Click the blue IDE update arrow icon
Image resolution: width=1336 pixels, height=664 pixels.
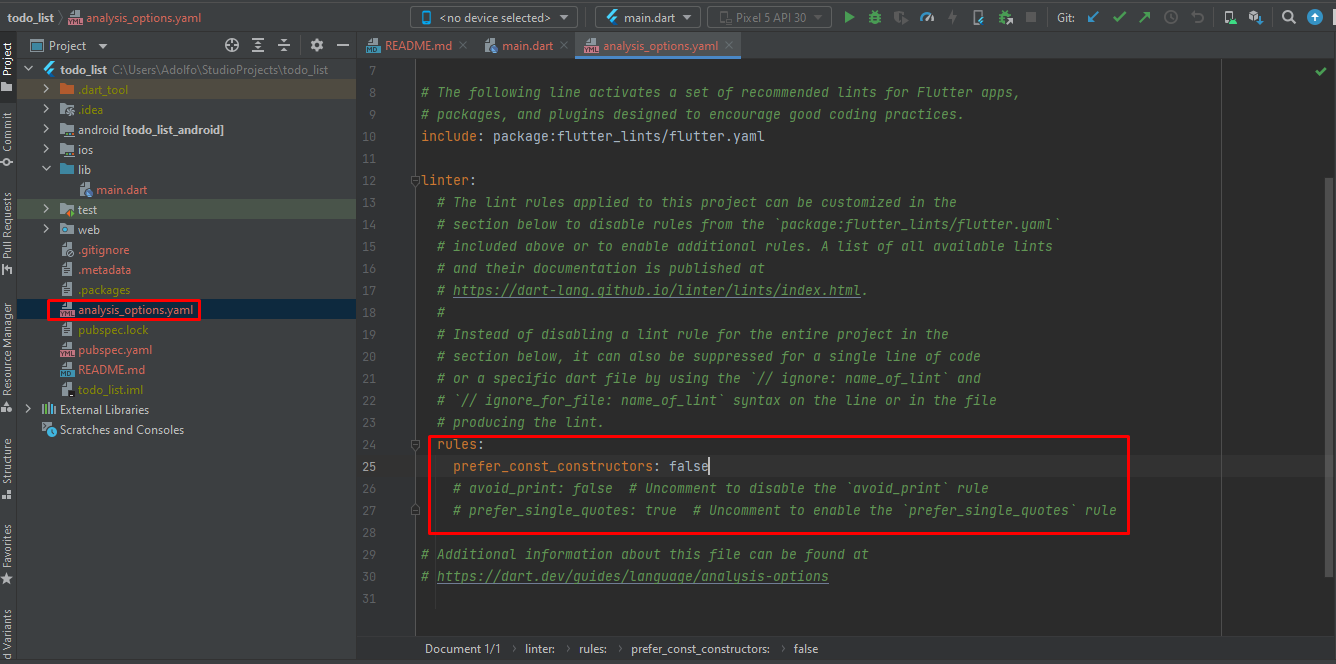1315,17
